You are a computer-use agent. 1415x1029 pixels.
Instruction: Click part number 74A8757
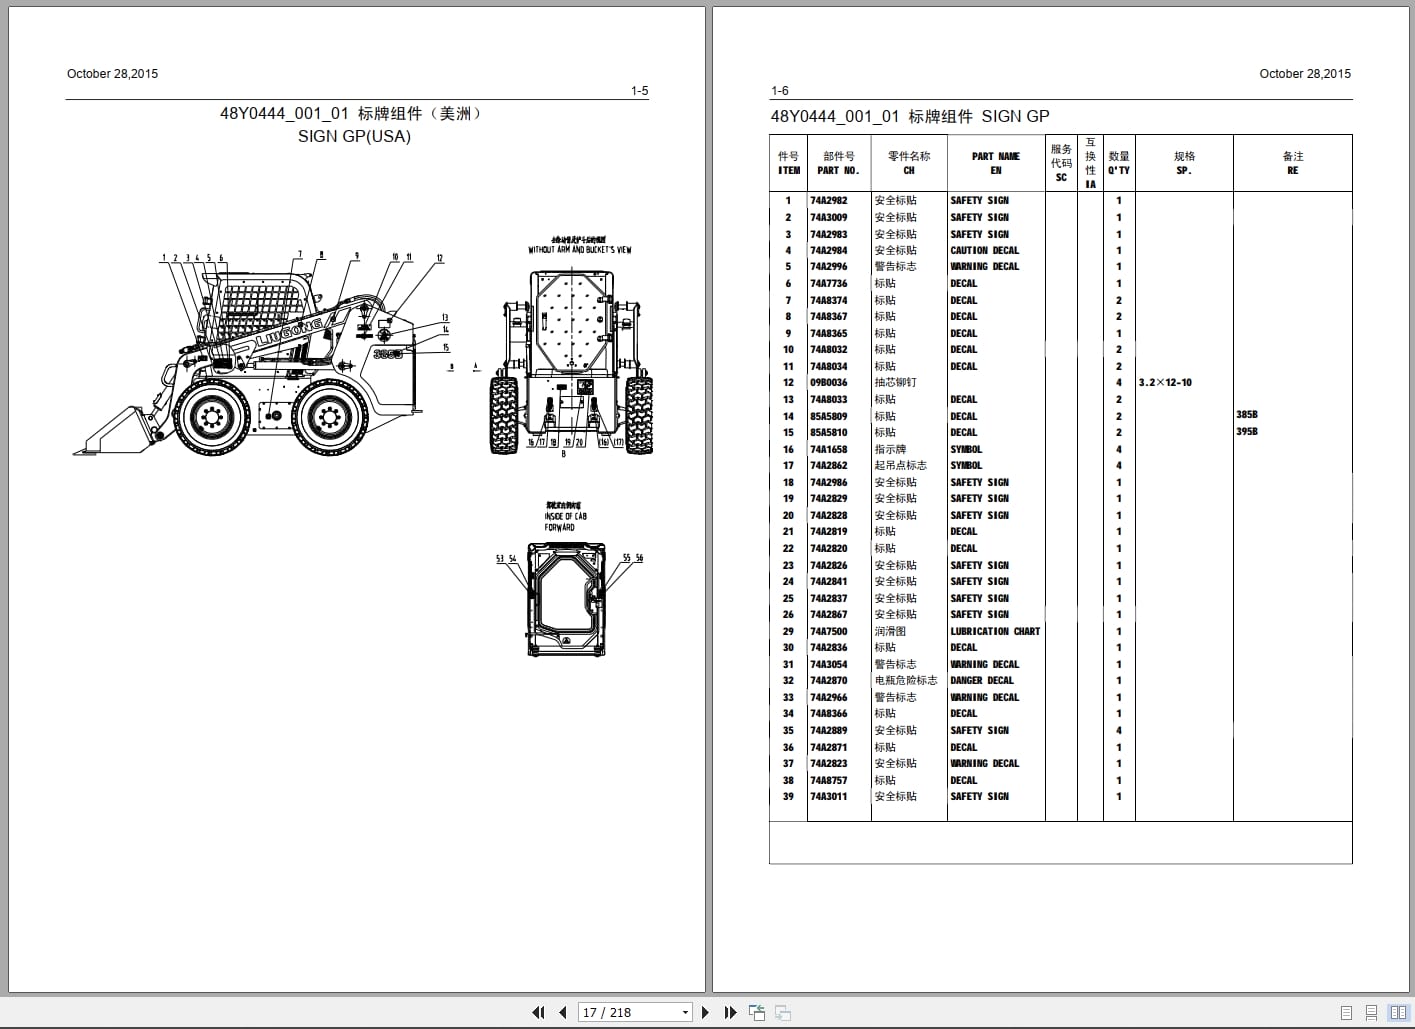point(828,781)
